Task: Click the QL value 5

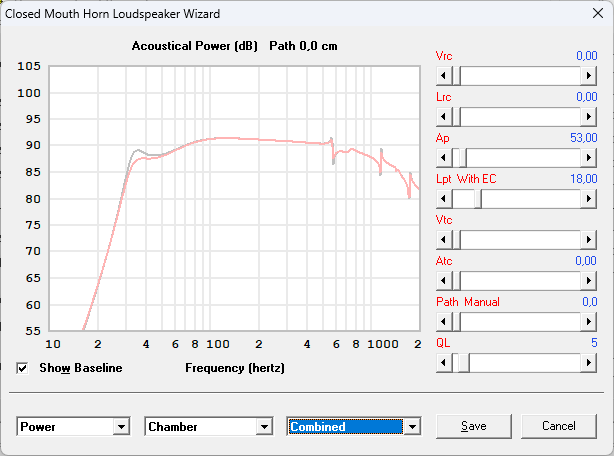Action: point(594,343)
